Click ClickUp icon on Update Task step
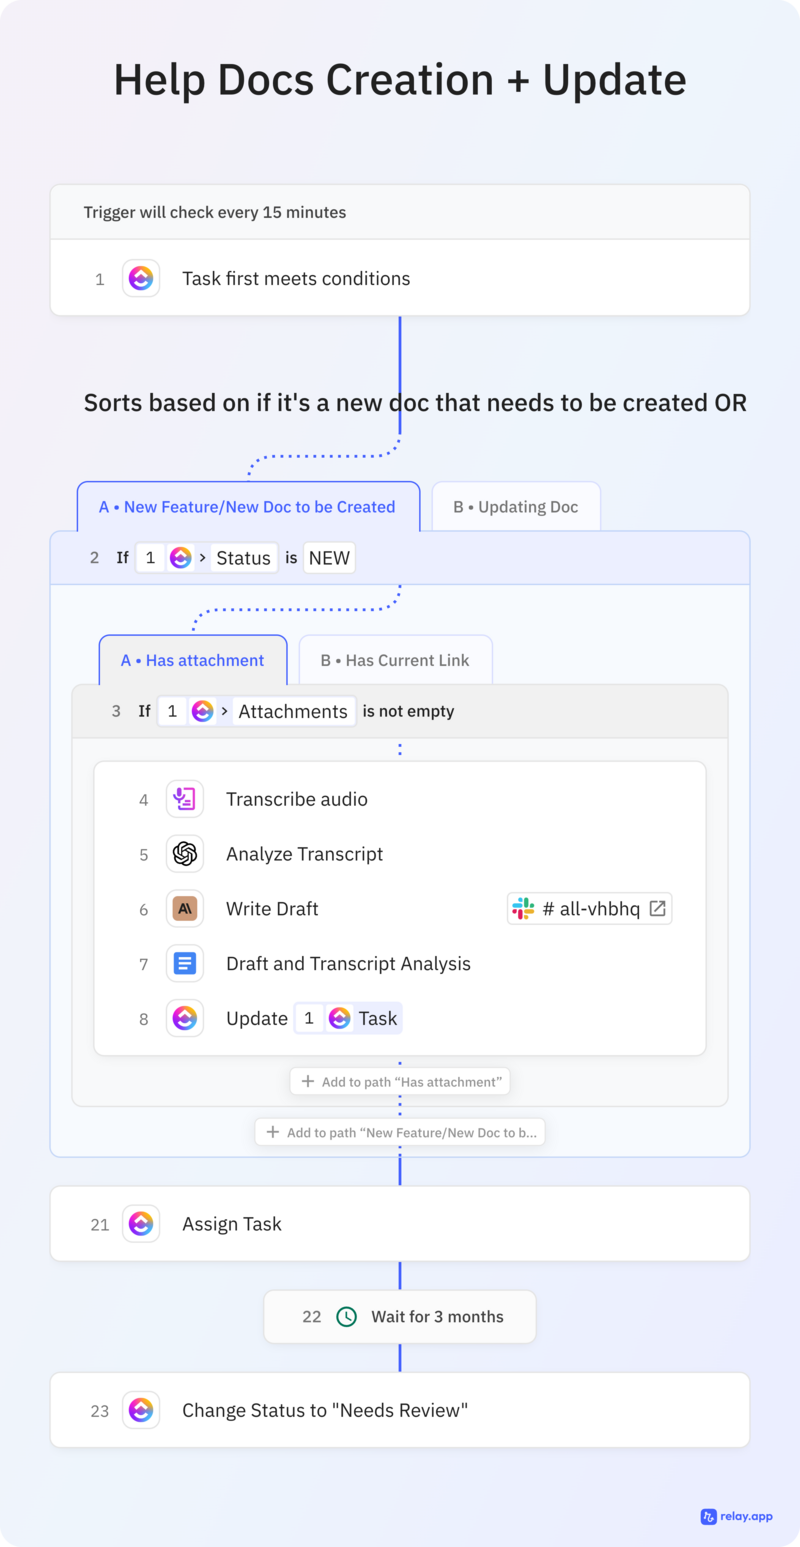 [185, 1019]
